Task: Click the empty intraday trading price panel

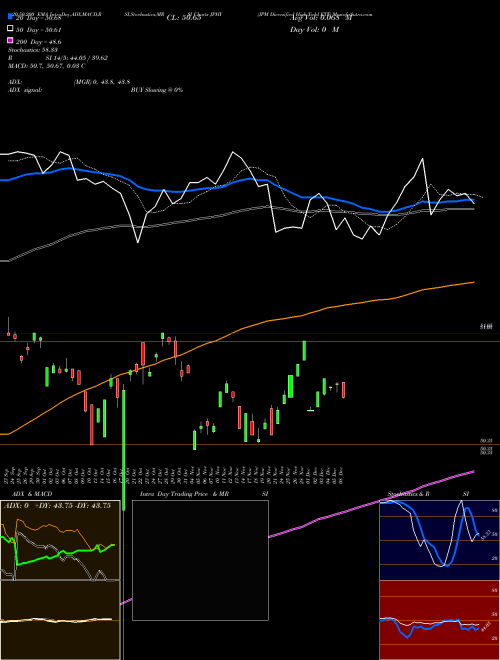Action: point(200,560)
